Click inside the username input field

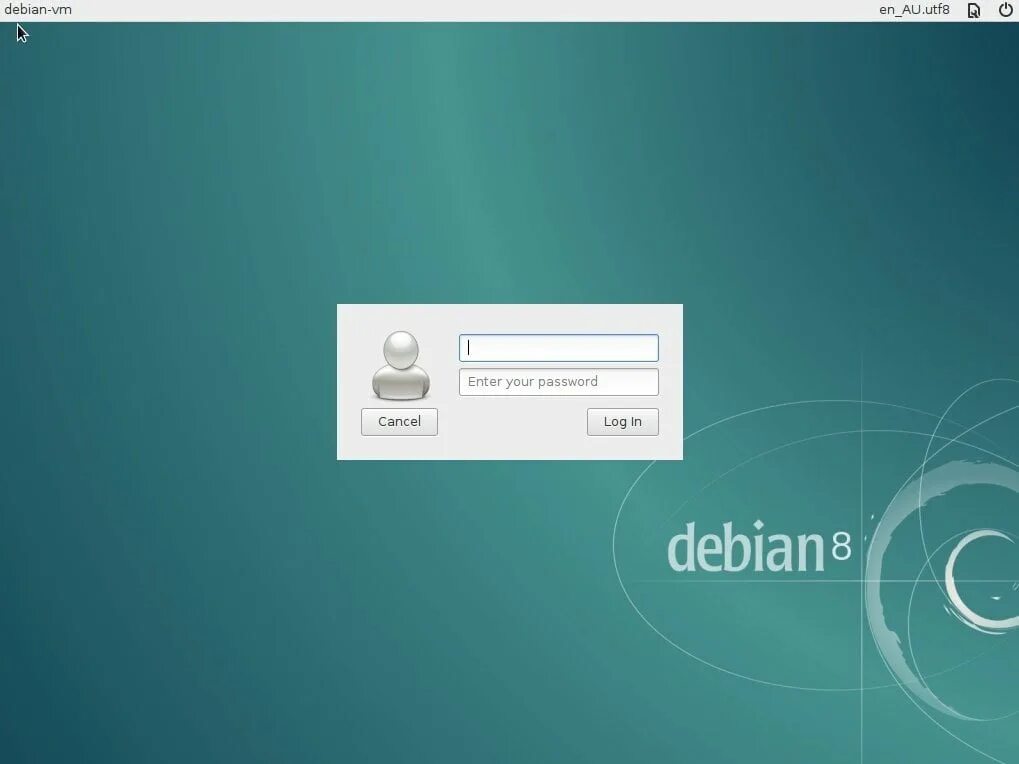[558, 348]
